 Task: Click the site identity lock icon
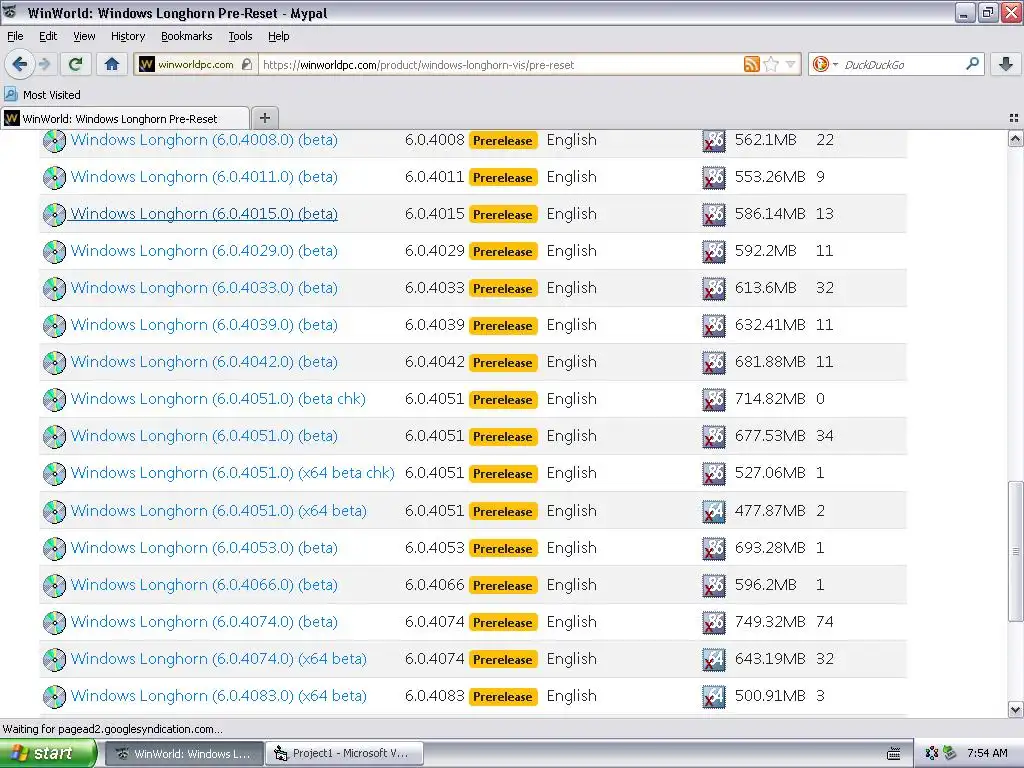(246, 64)
